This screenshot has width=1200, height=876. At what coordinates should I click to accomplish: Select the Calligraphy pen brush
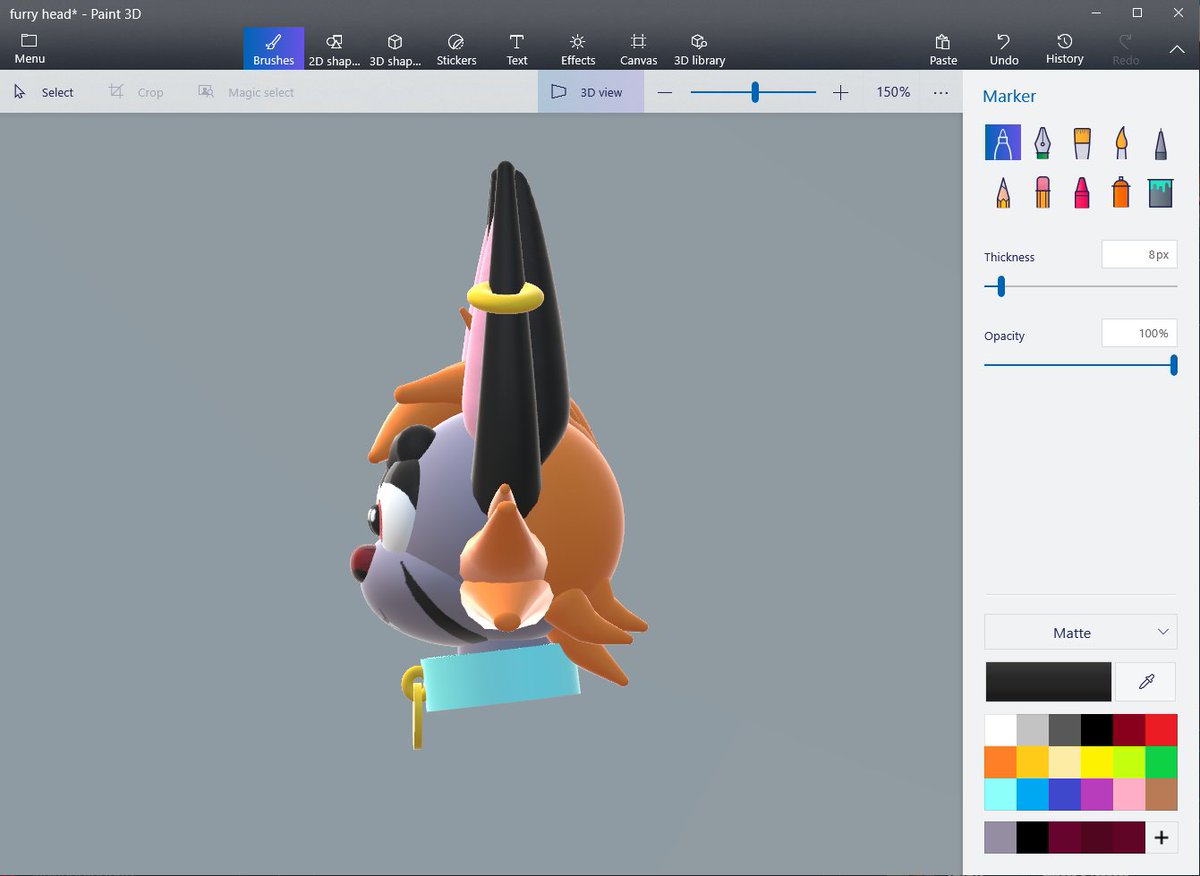coord(1042,142)
